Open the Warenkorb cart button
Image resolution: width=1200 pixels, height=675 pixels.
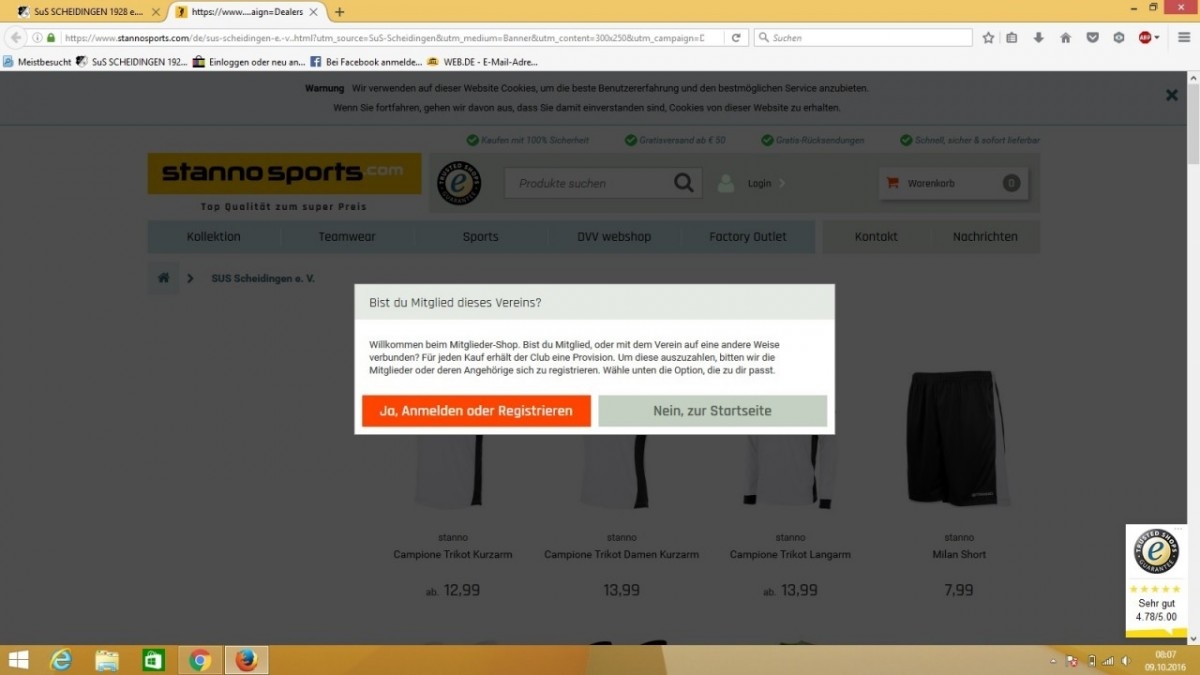coord(953,183)
